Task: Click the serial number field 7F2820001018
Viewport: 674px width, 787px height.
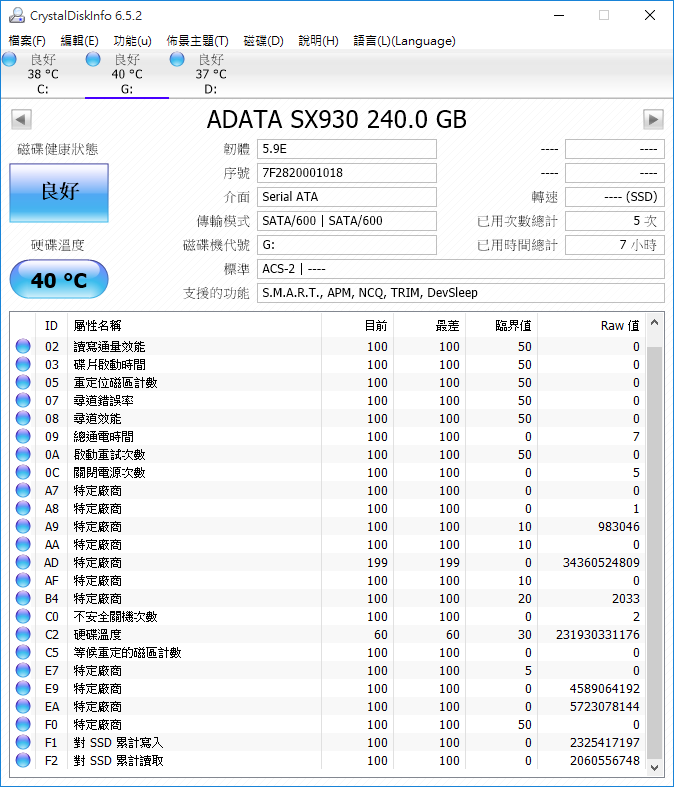Action: click(347, 173)
